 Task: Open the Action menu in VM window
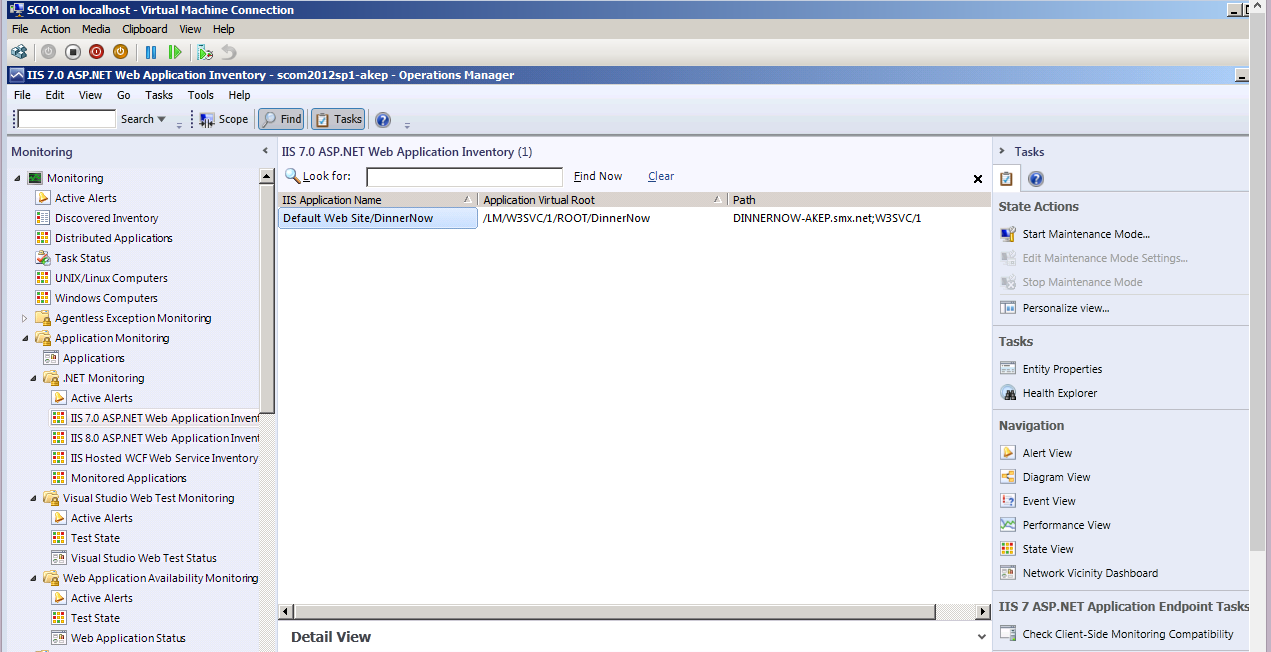point(55,29)
